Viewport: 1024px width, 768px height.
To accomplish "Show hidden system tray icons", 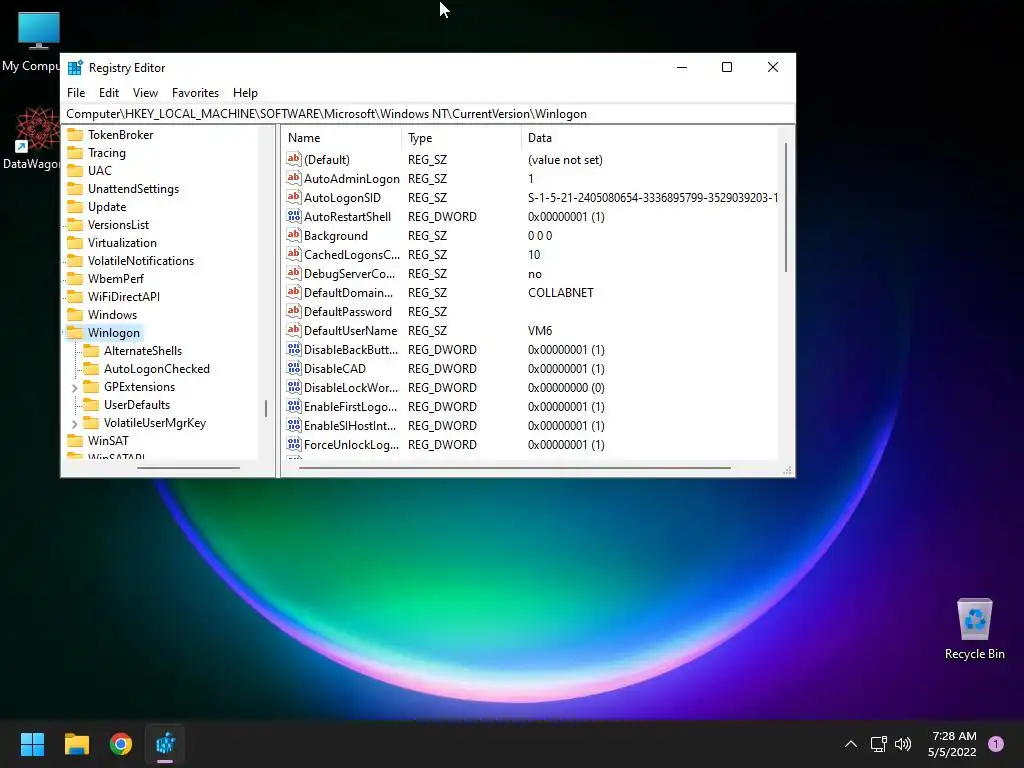I will 851,744.
